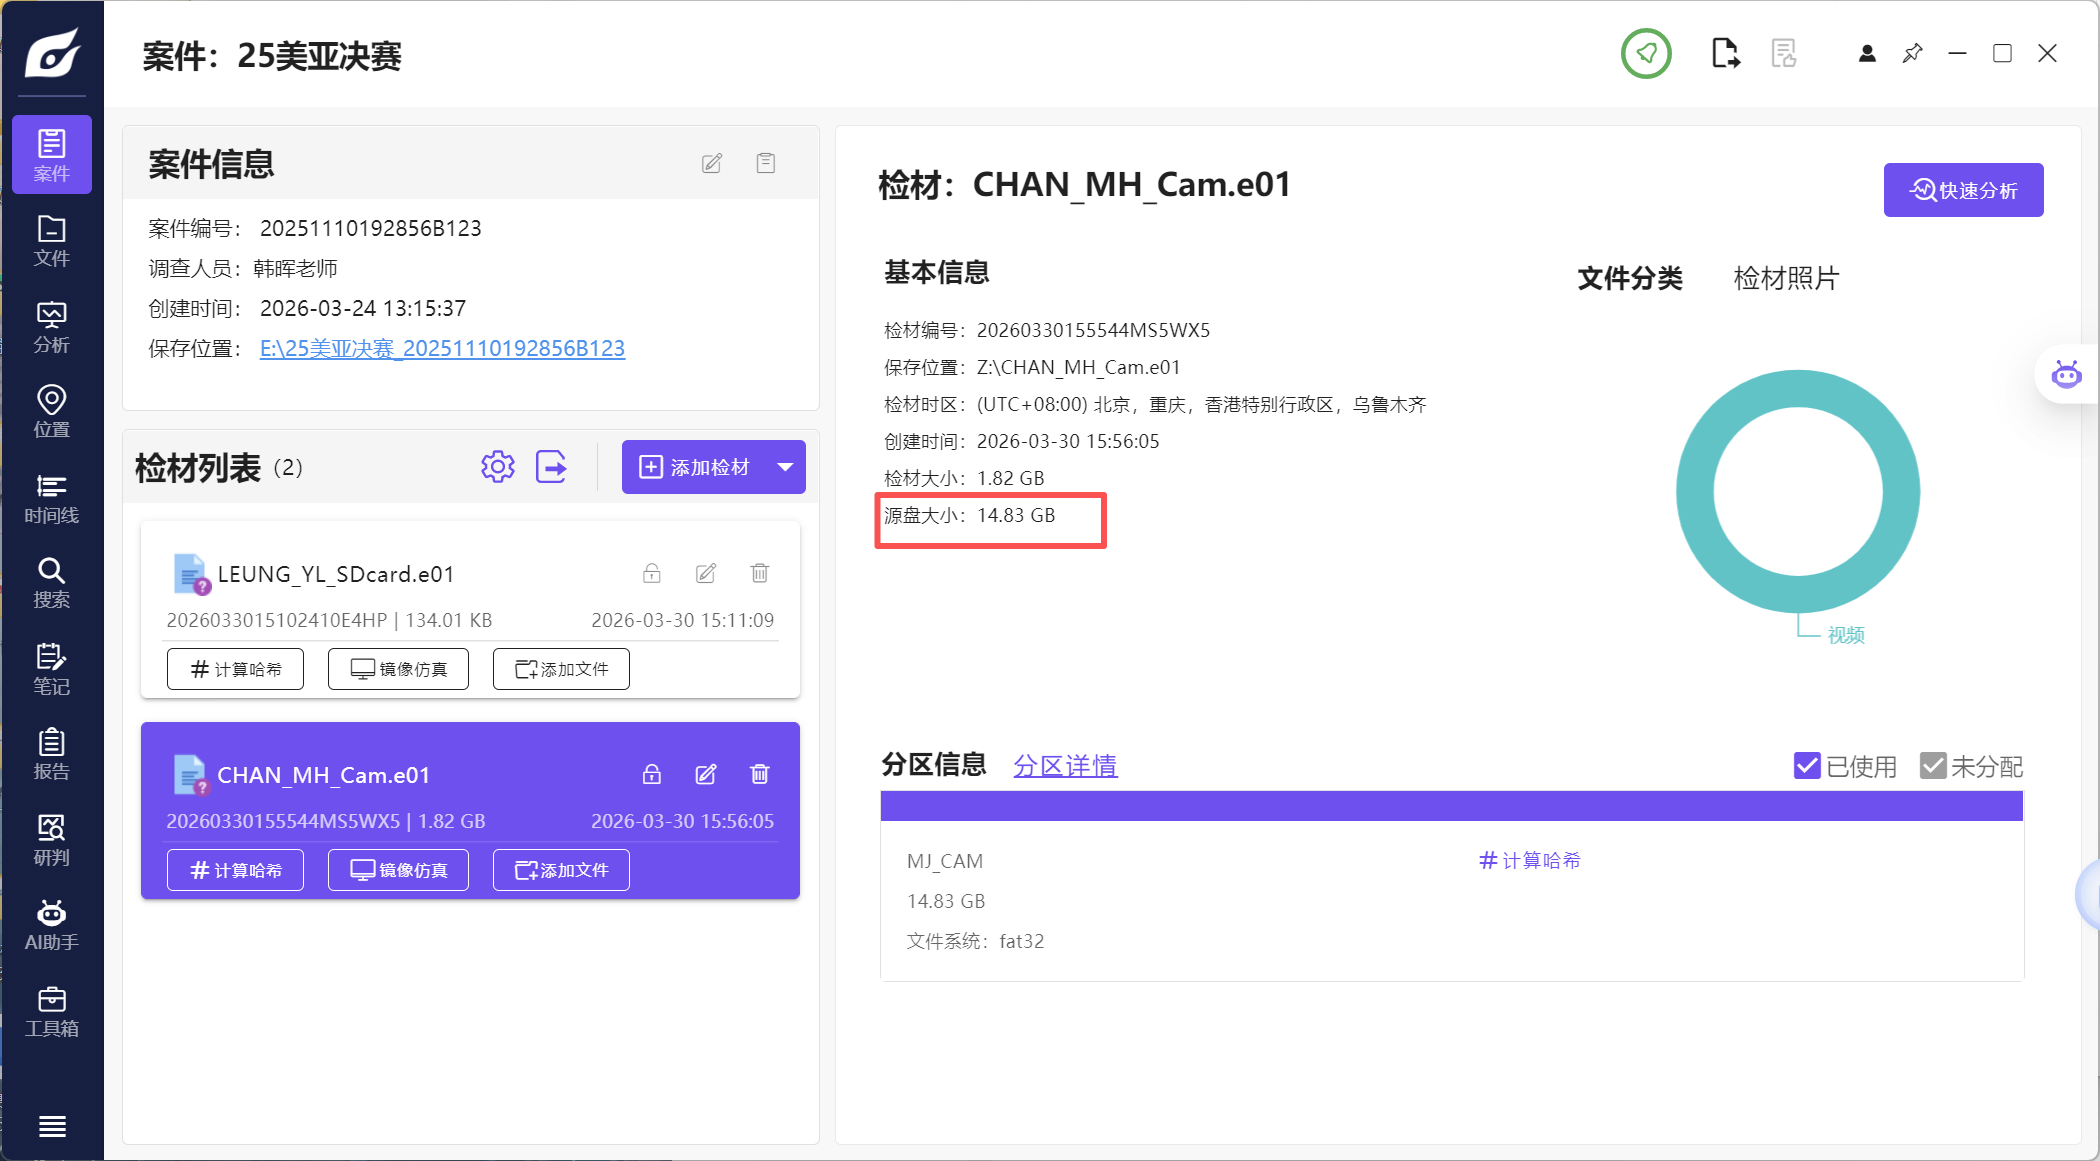Click the edit icon in 案件信息 header

click(711, 163)
